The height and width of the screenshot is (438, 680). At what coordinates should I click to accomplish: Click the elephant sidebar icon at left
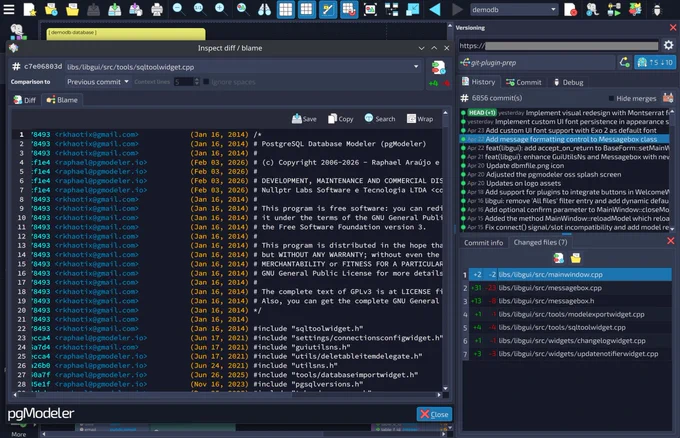(x=17, y=32)
